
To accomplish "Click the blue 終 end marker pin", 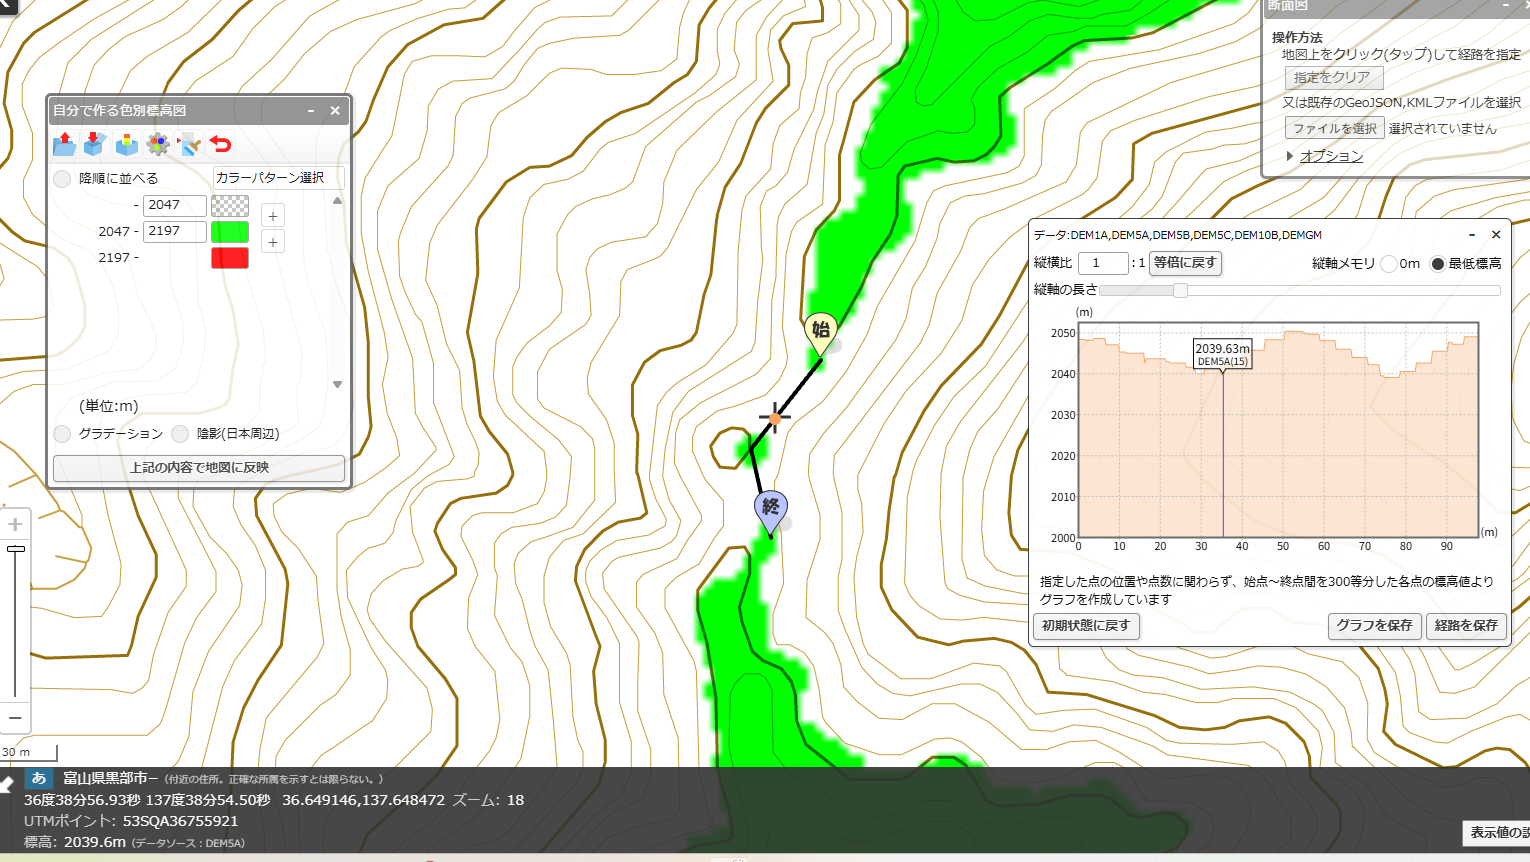I will coord(770,509).
